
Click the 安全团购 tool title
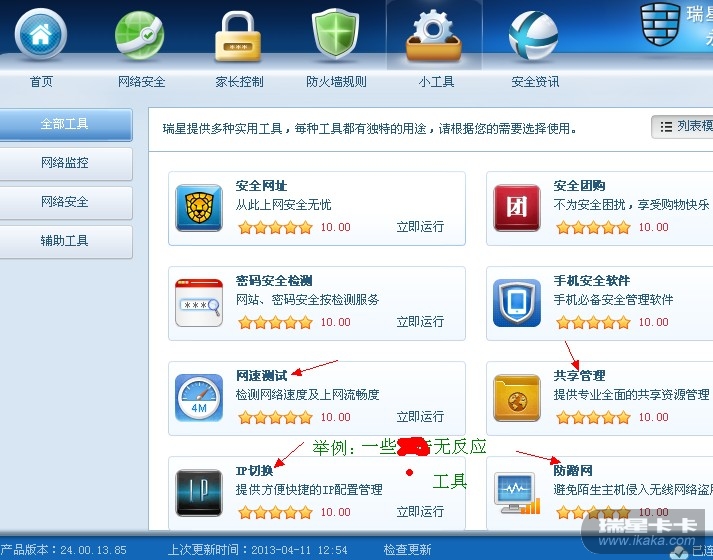(x=579, y=186)
